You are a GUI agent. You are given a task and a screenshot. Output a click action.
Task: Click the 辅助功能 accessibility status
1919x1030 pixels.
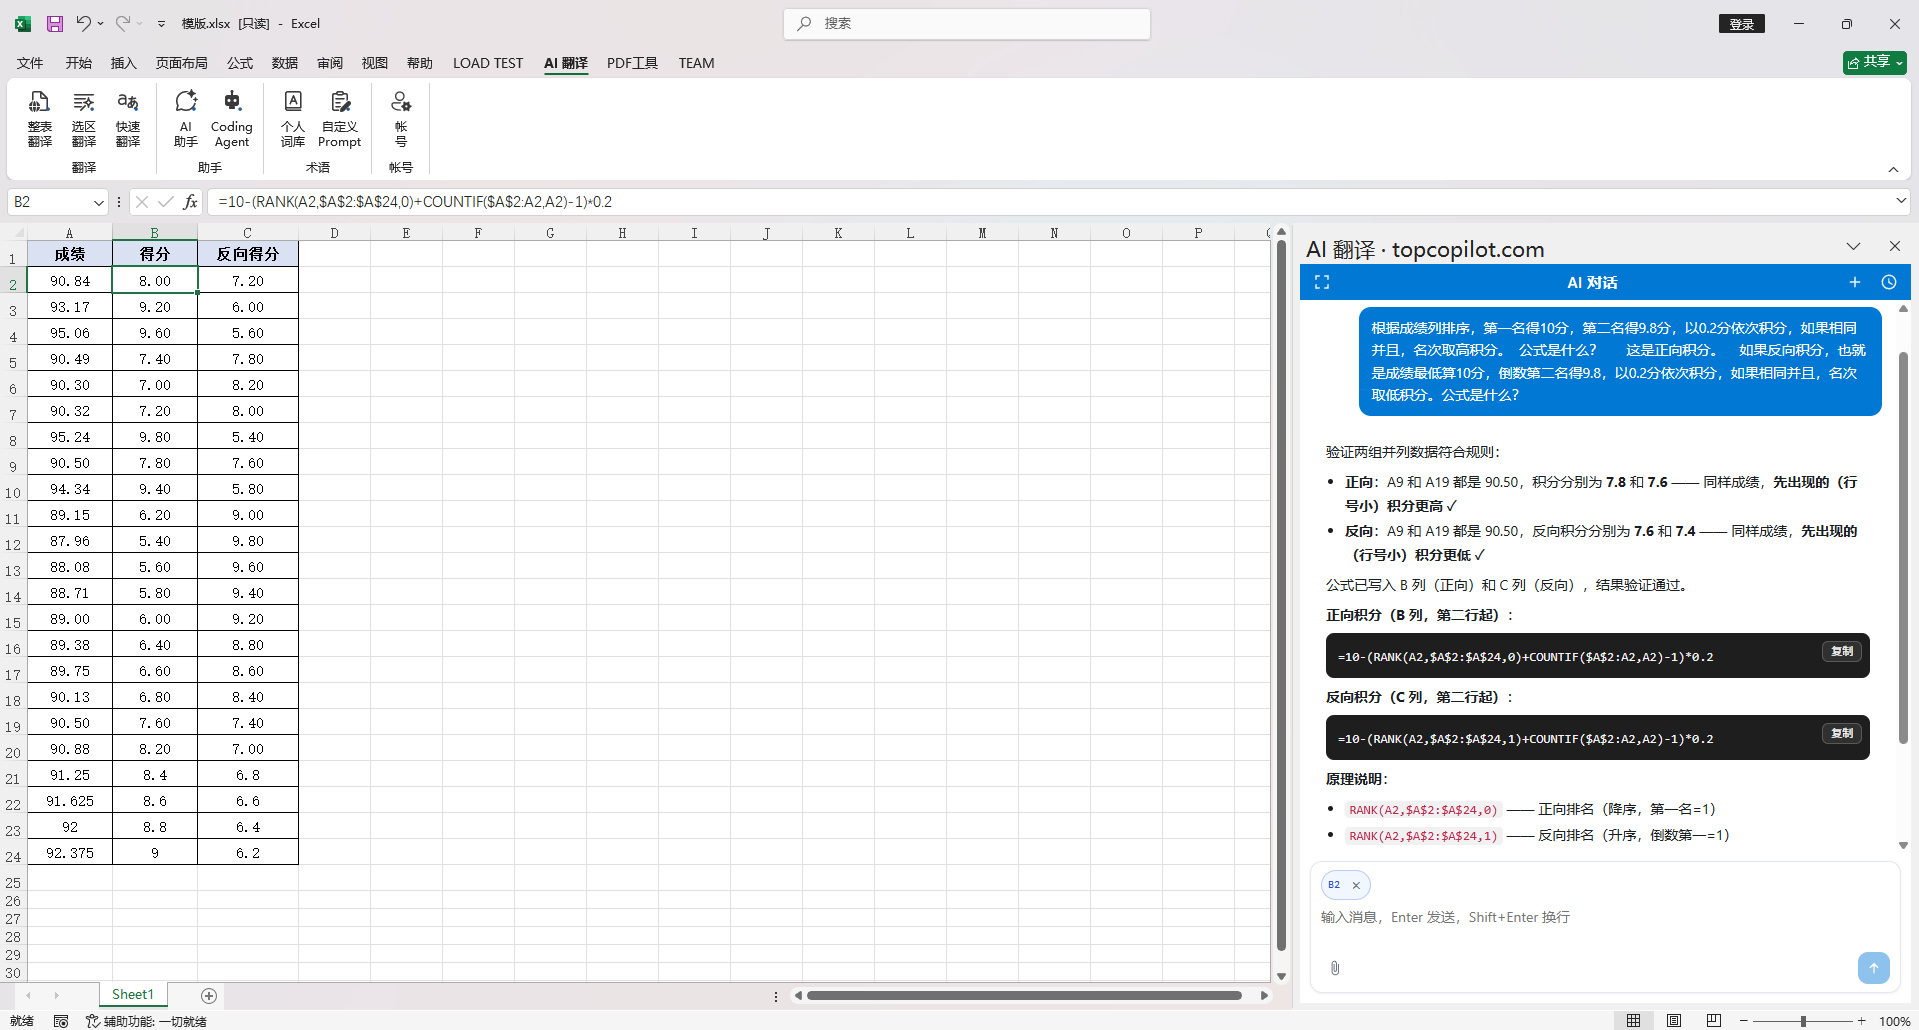tap(146, 1021)
